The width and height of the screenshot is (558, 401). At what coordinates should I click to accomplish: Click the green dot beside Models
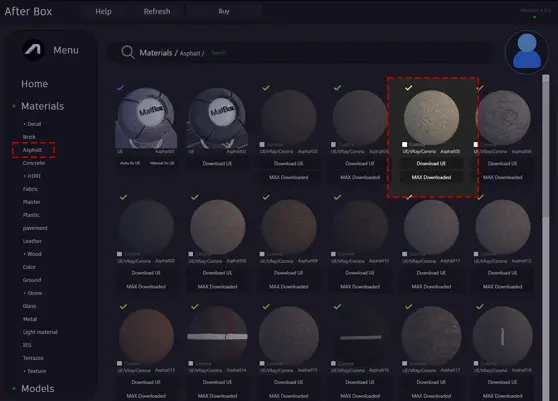14,389
